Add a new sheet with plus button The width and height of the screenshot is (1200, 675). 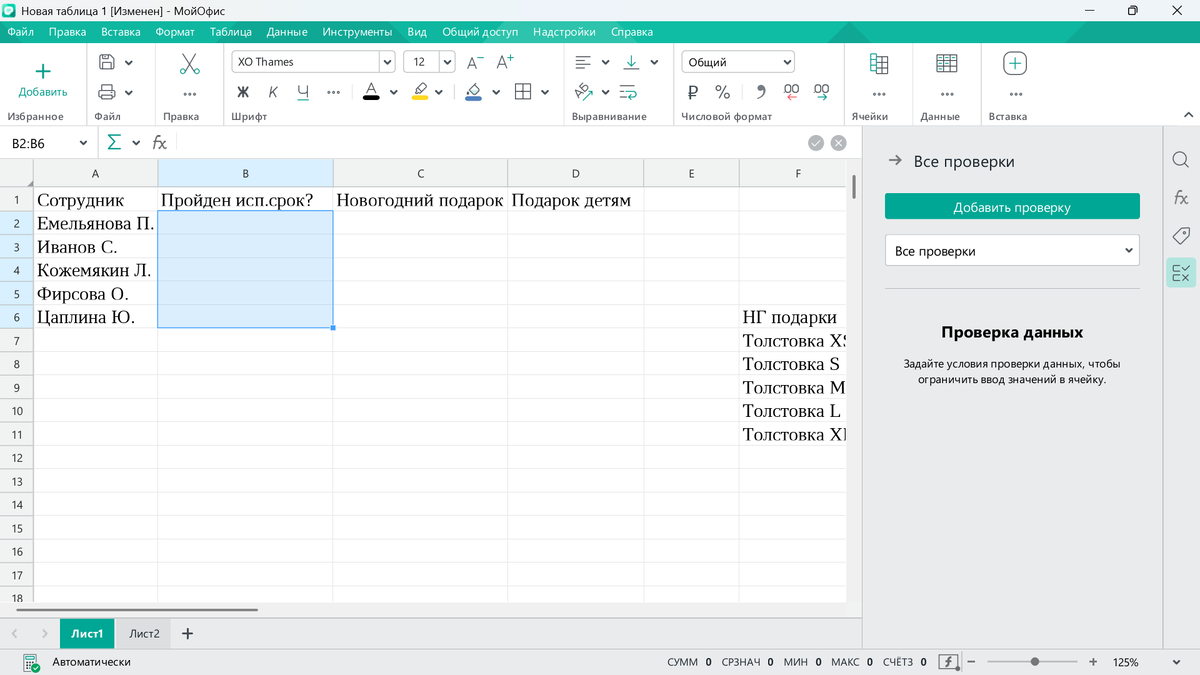[x=187, y=633]
